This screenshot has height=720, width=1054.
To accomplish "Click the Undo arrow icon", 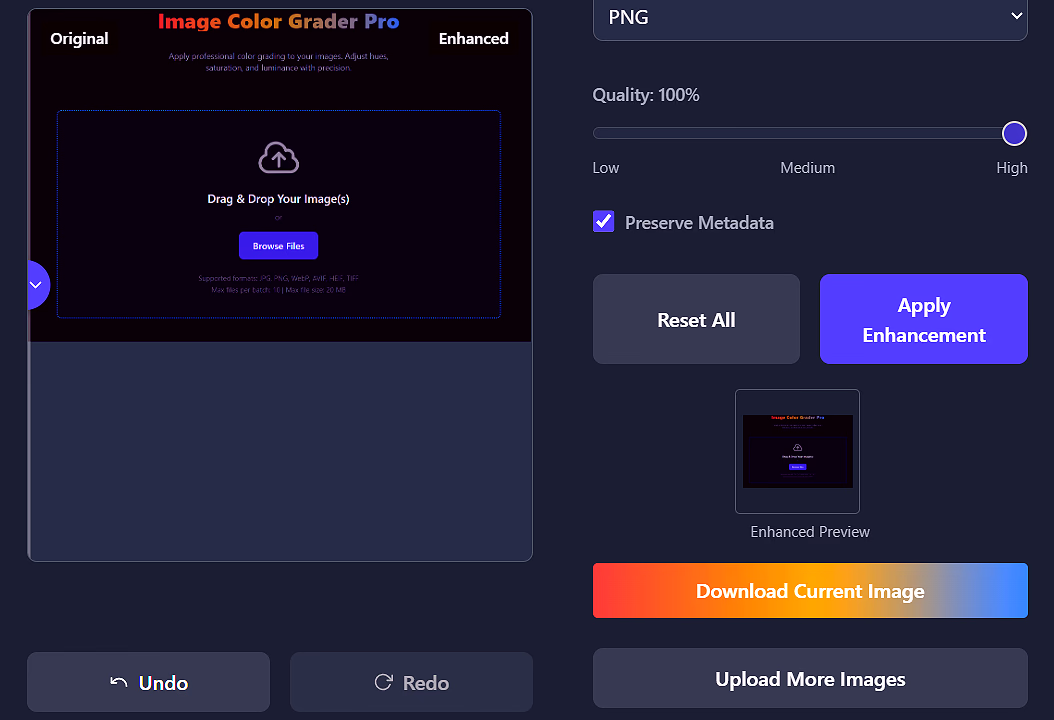I will point(119,683).
